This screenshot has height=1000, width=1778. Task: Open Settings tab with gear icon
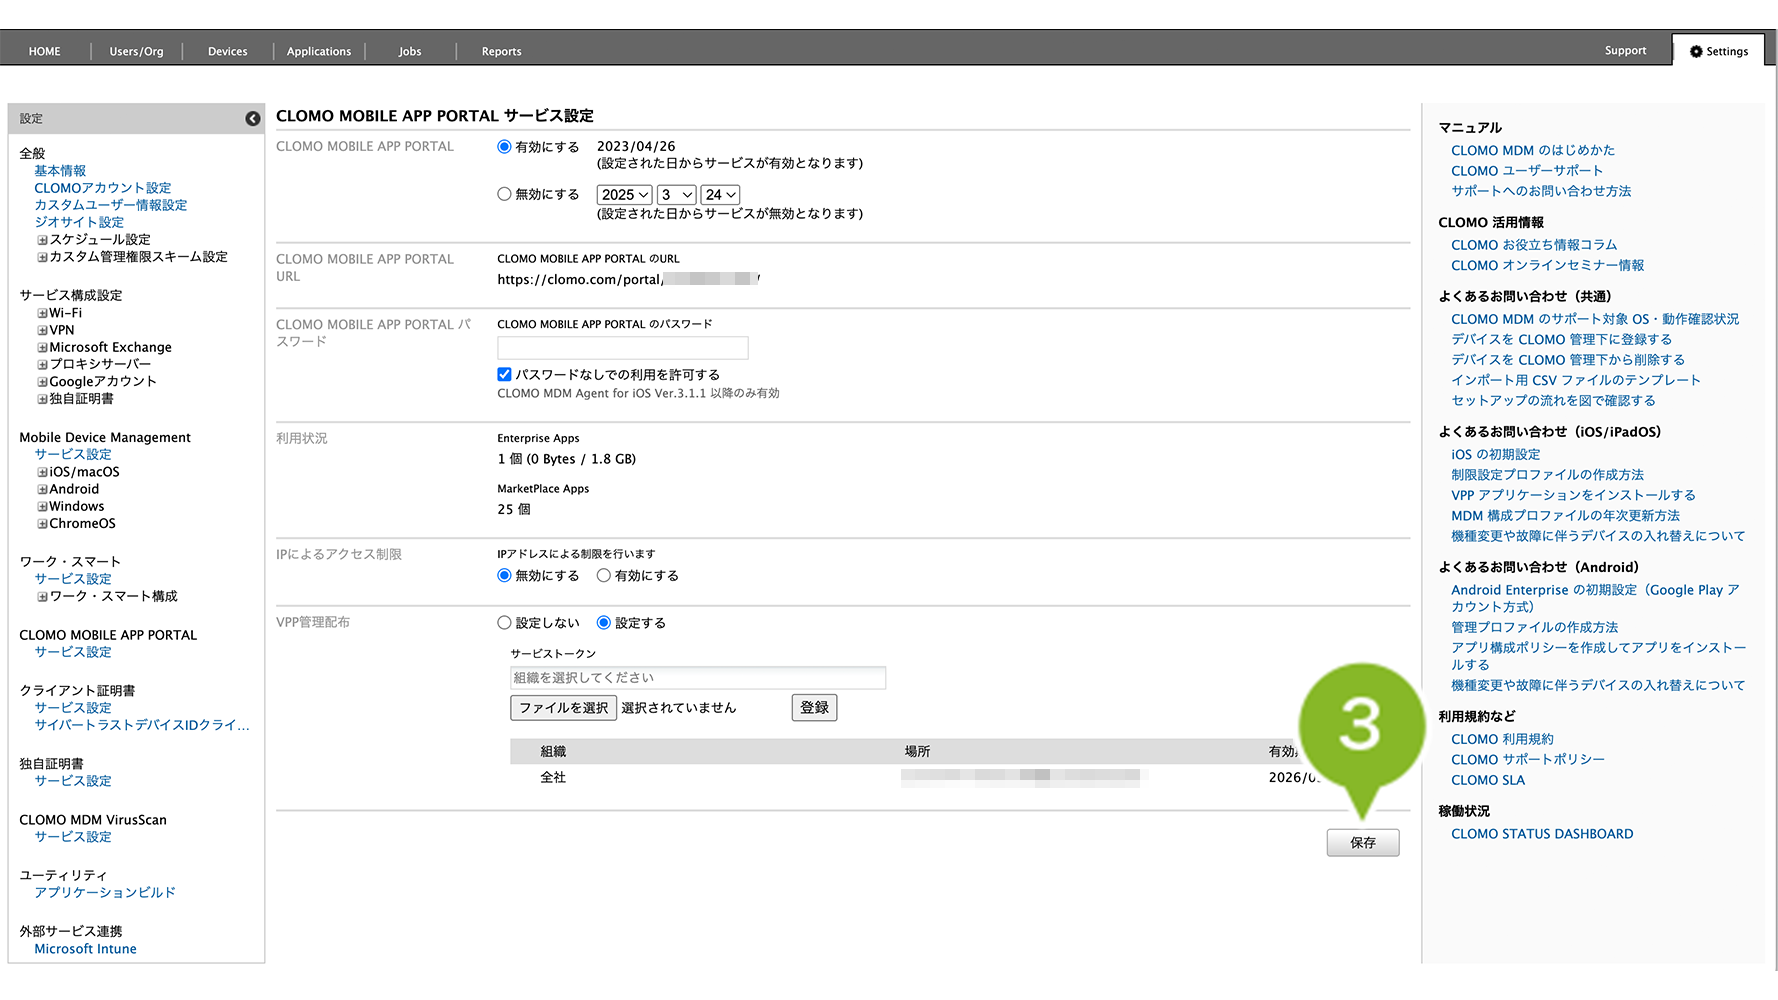(x=1718, y=51)
